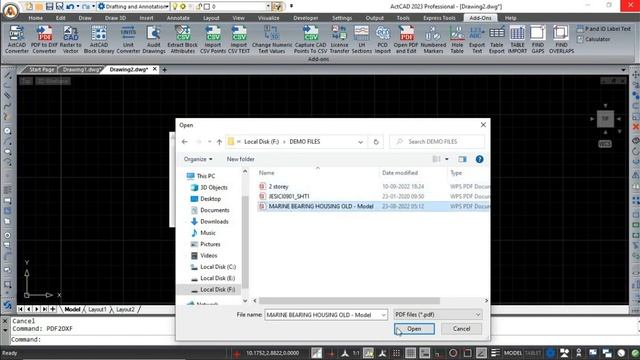Open Capture CAD Points To CSV
Image resolution: width=640 pixels, height=360 pixels.
[x=311, y=39]
